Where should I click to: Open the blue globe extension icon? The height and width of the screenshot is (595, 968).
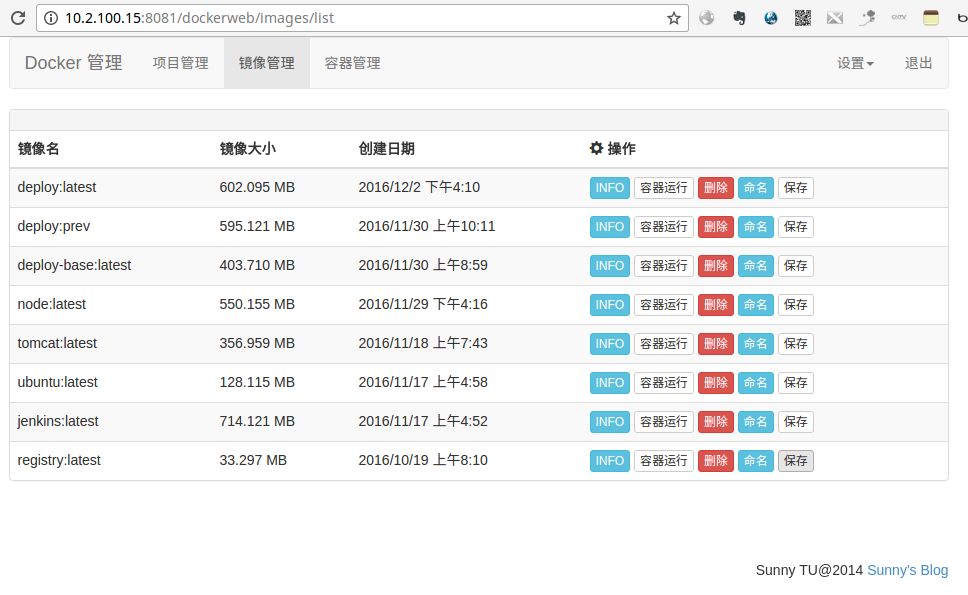[x=770, y=18]
